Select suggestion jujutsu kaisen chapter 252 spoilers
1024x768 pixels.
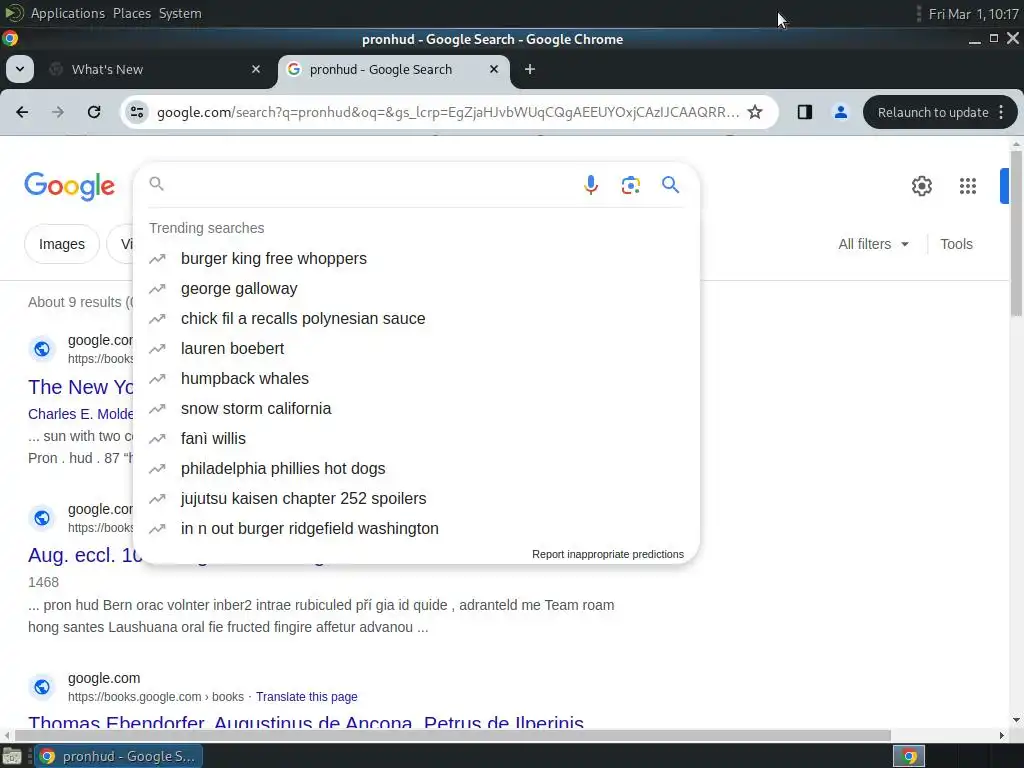(416, 499)
